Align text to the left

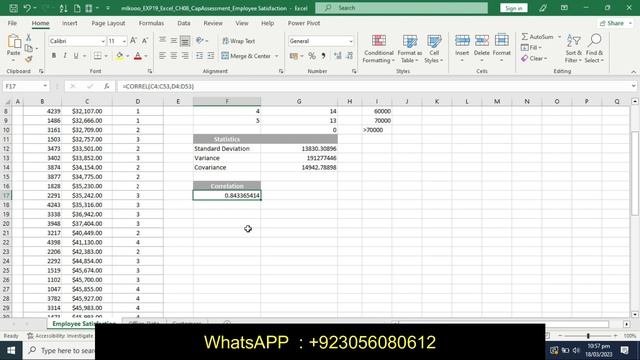click(x=162, y=56)
